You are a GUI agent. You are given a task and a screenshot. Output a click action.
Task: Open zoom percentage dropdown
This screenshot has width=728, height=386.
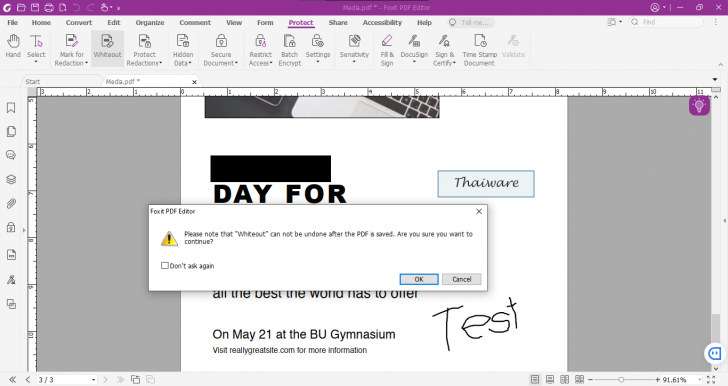pyautogui.click(x=699, y=380)
